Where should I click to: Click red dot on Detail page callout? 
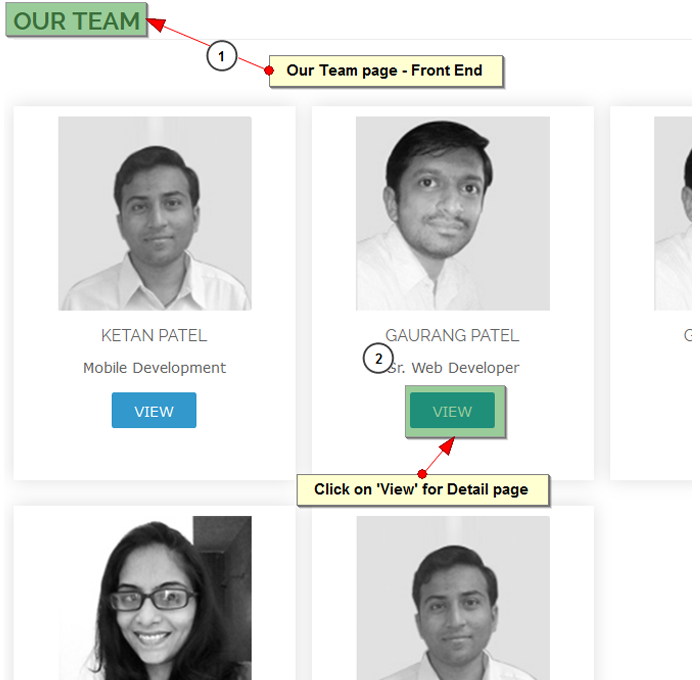pos(422,474)
